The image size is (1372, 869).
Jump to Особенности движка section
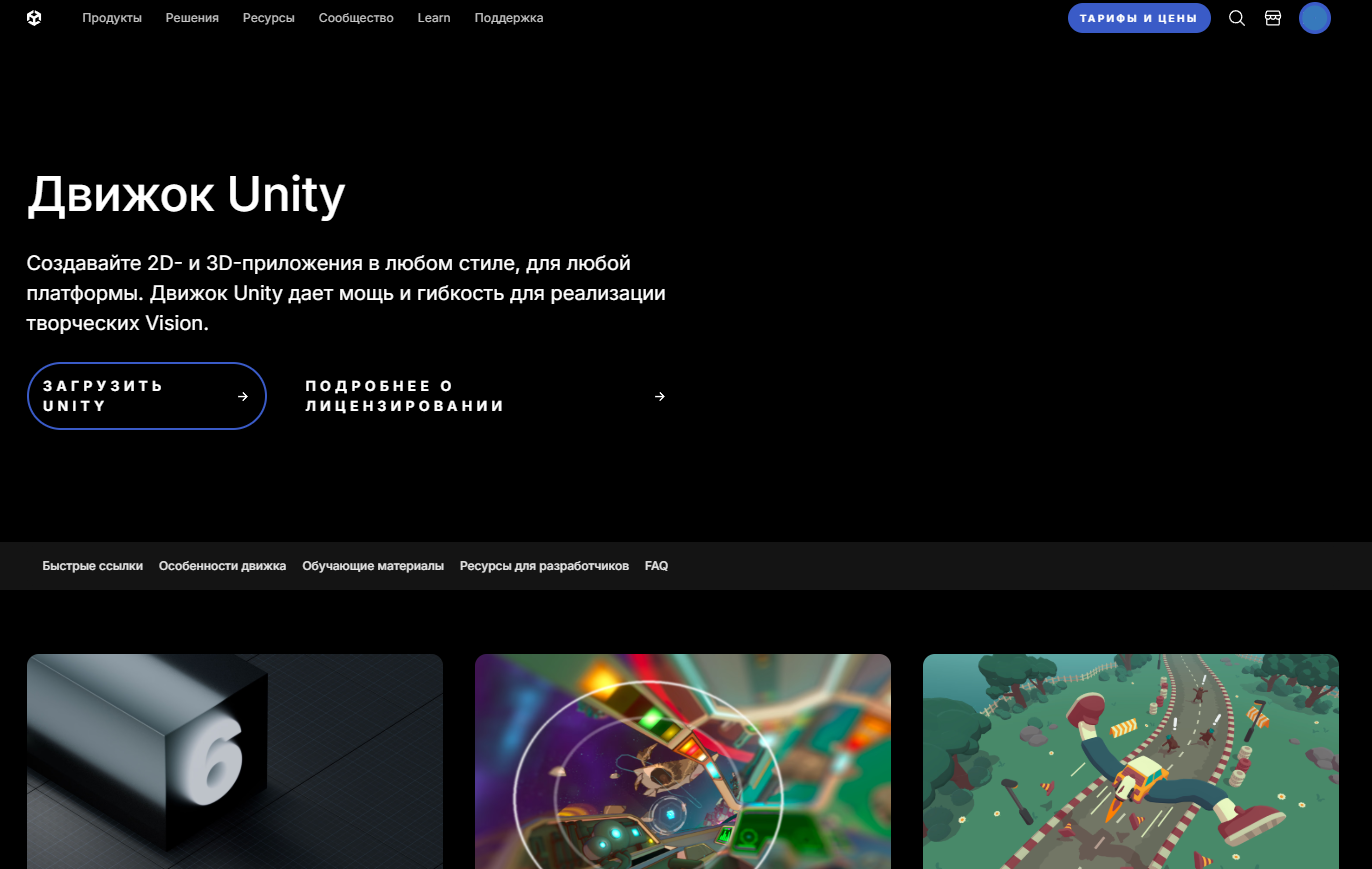(222, 566)
